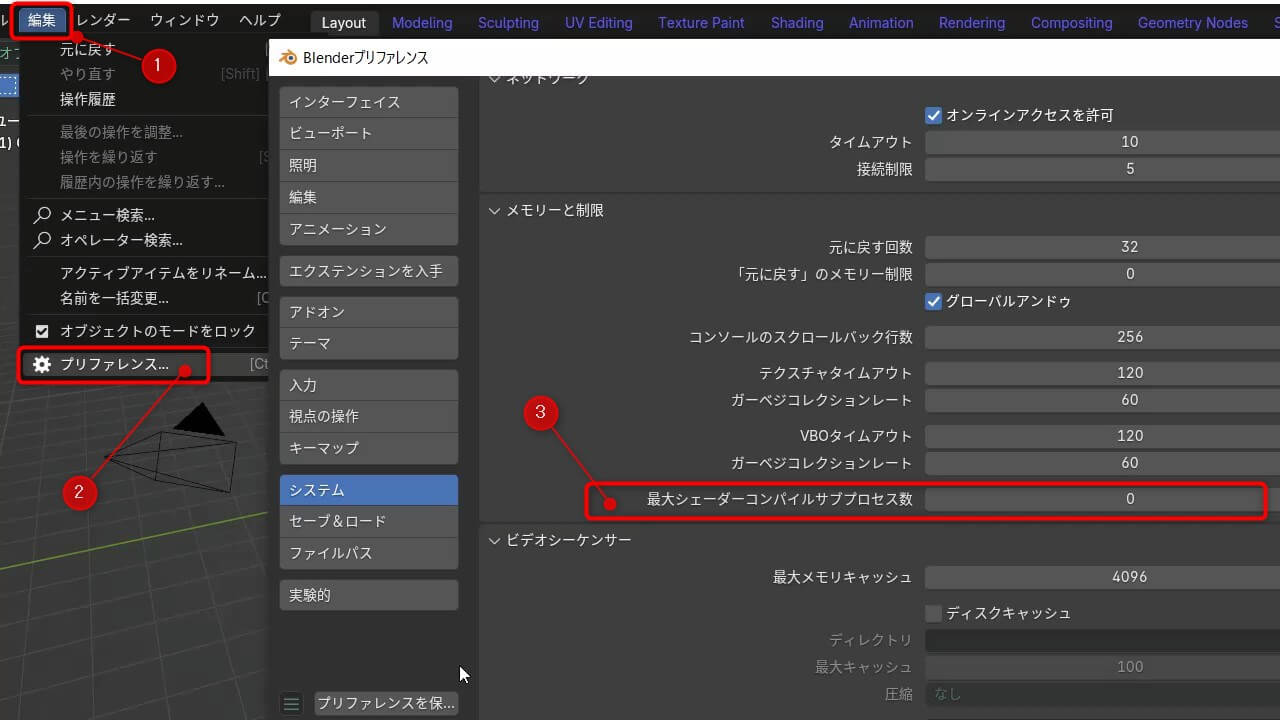Adjust the 元に戻す回数 value slider
Viewport: 1280px width, 720px height.
coord(1100,246)
